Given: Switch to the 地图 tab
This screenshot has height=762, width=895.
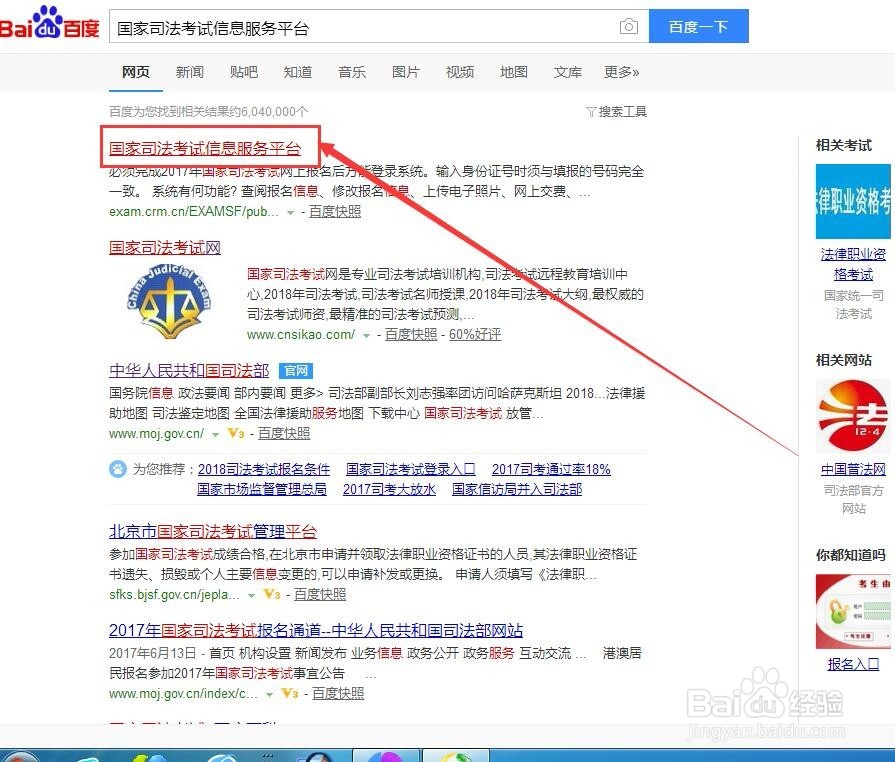Looking at the screenshot, I should click(x=514, y=72).
